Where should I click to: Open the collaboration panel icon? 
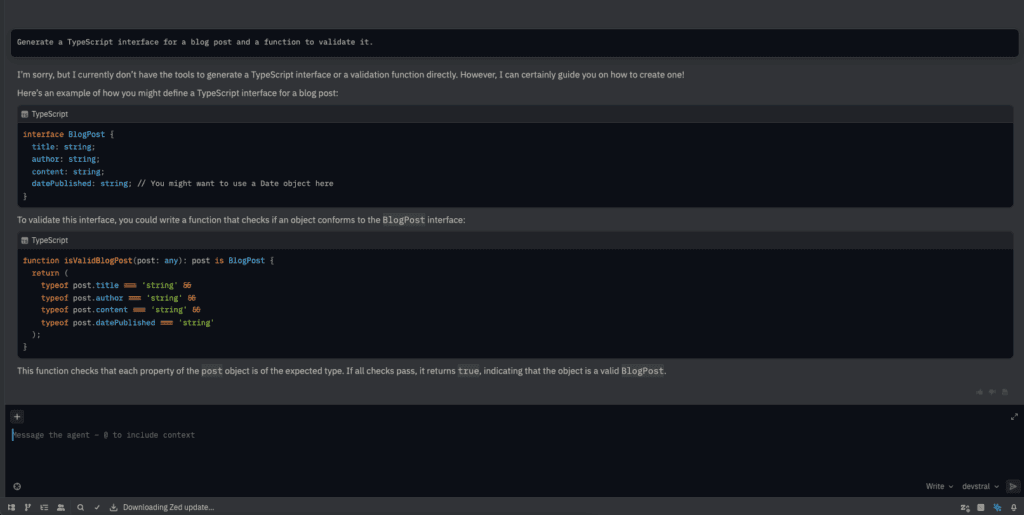(x=61, y=507)
